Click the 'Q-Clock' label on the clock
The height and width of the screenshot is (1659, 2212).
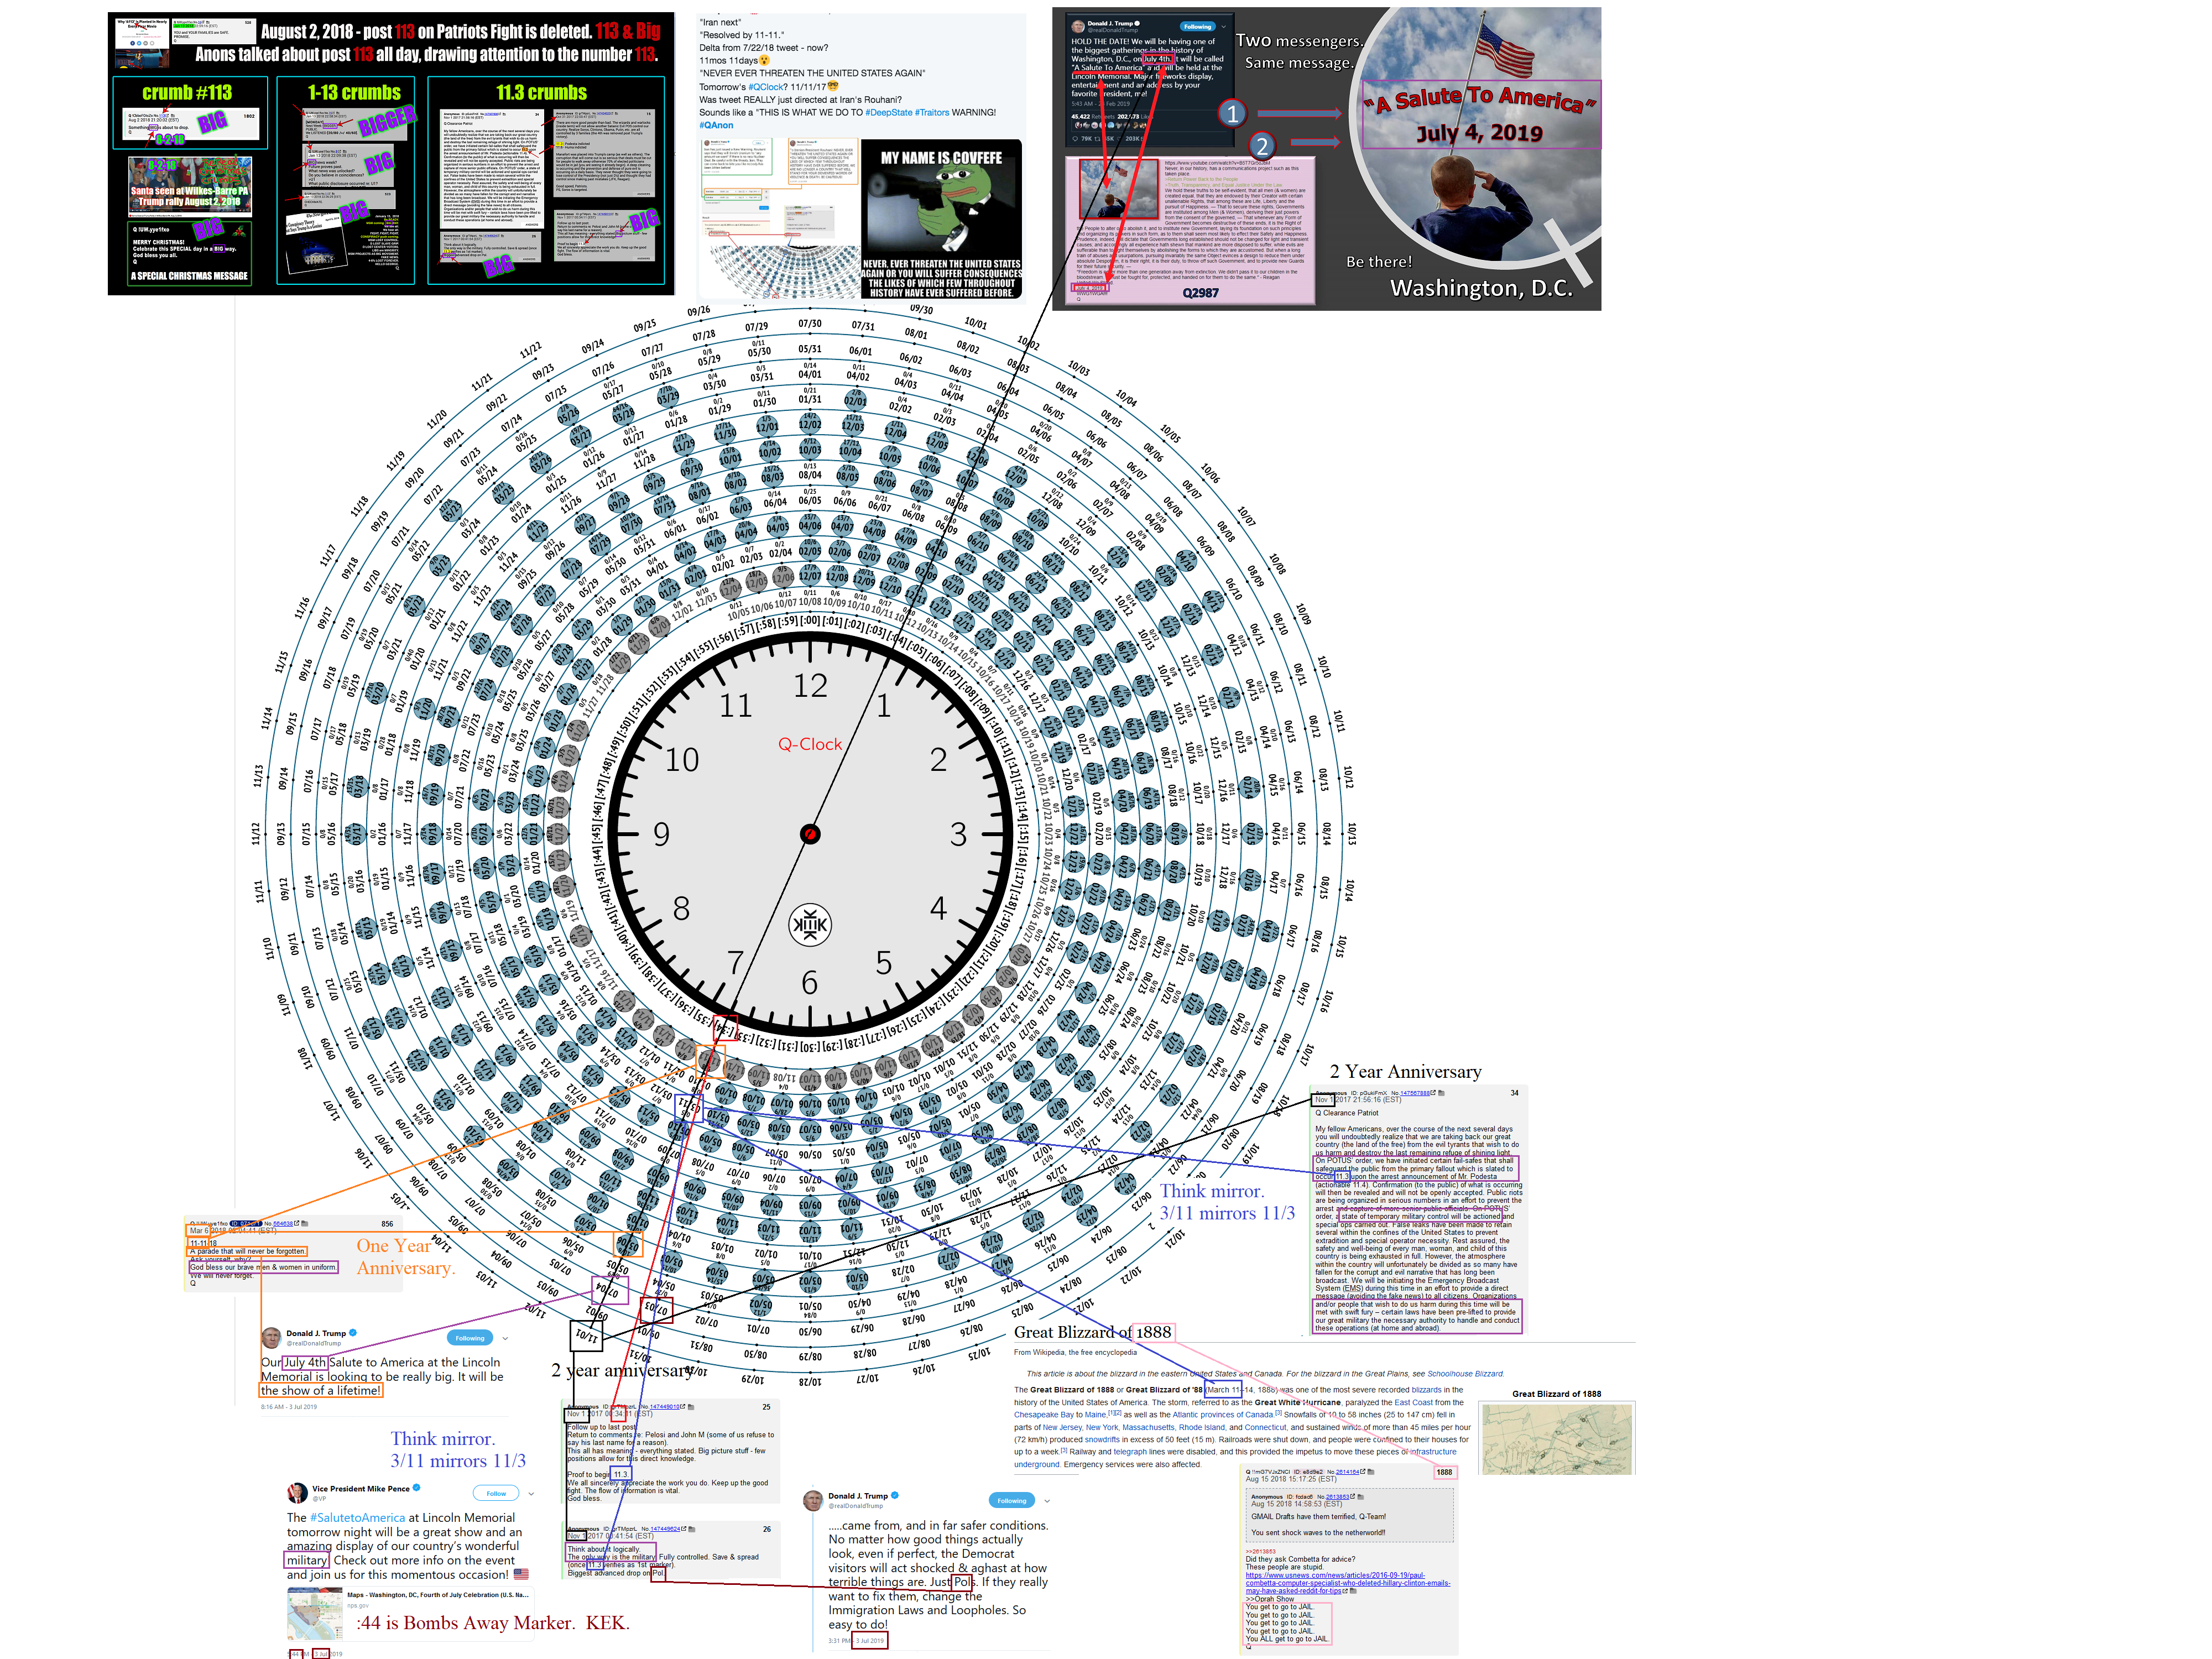[810, 744]
